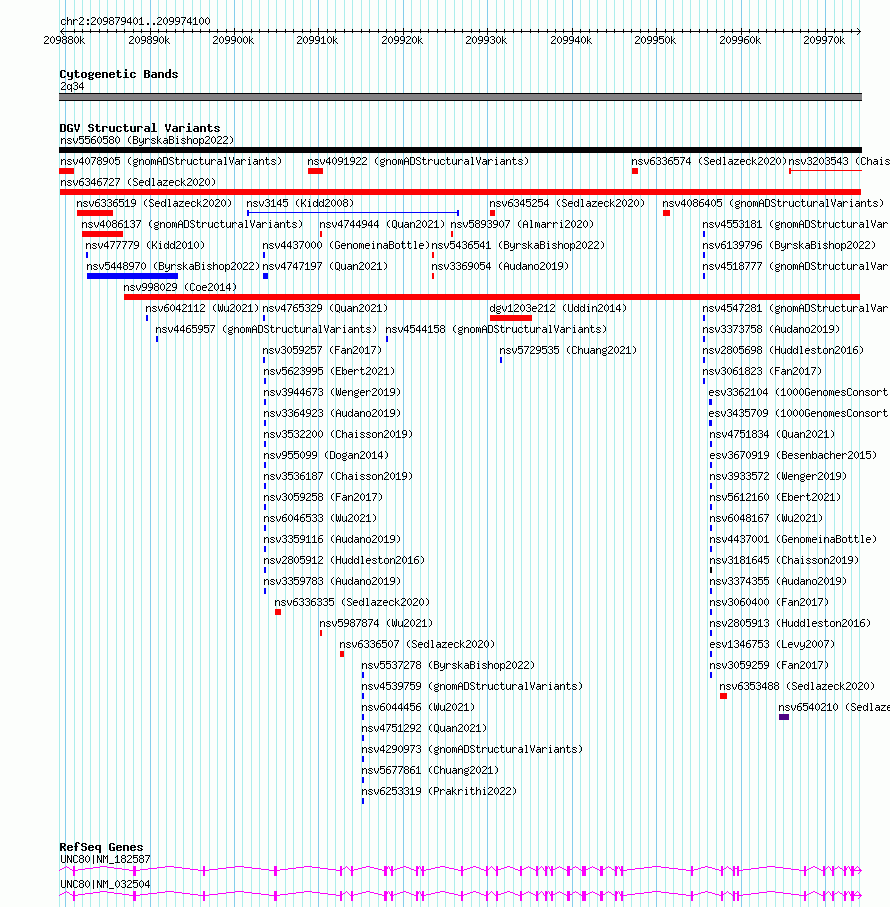Click nsv6042112 (Wu2021) label

[202, 308]
